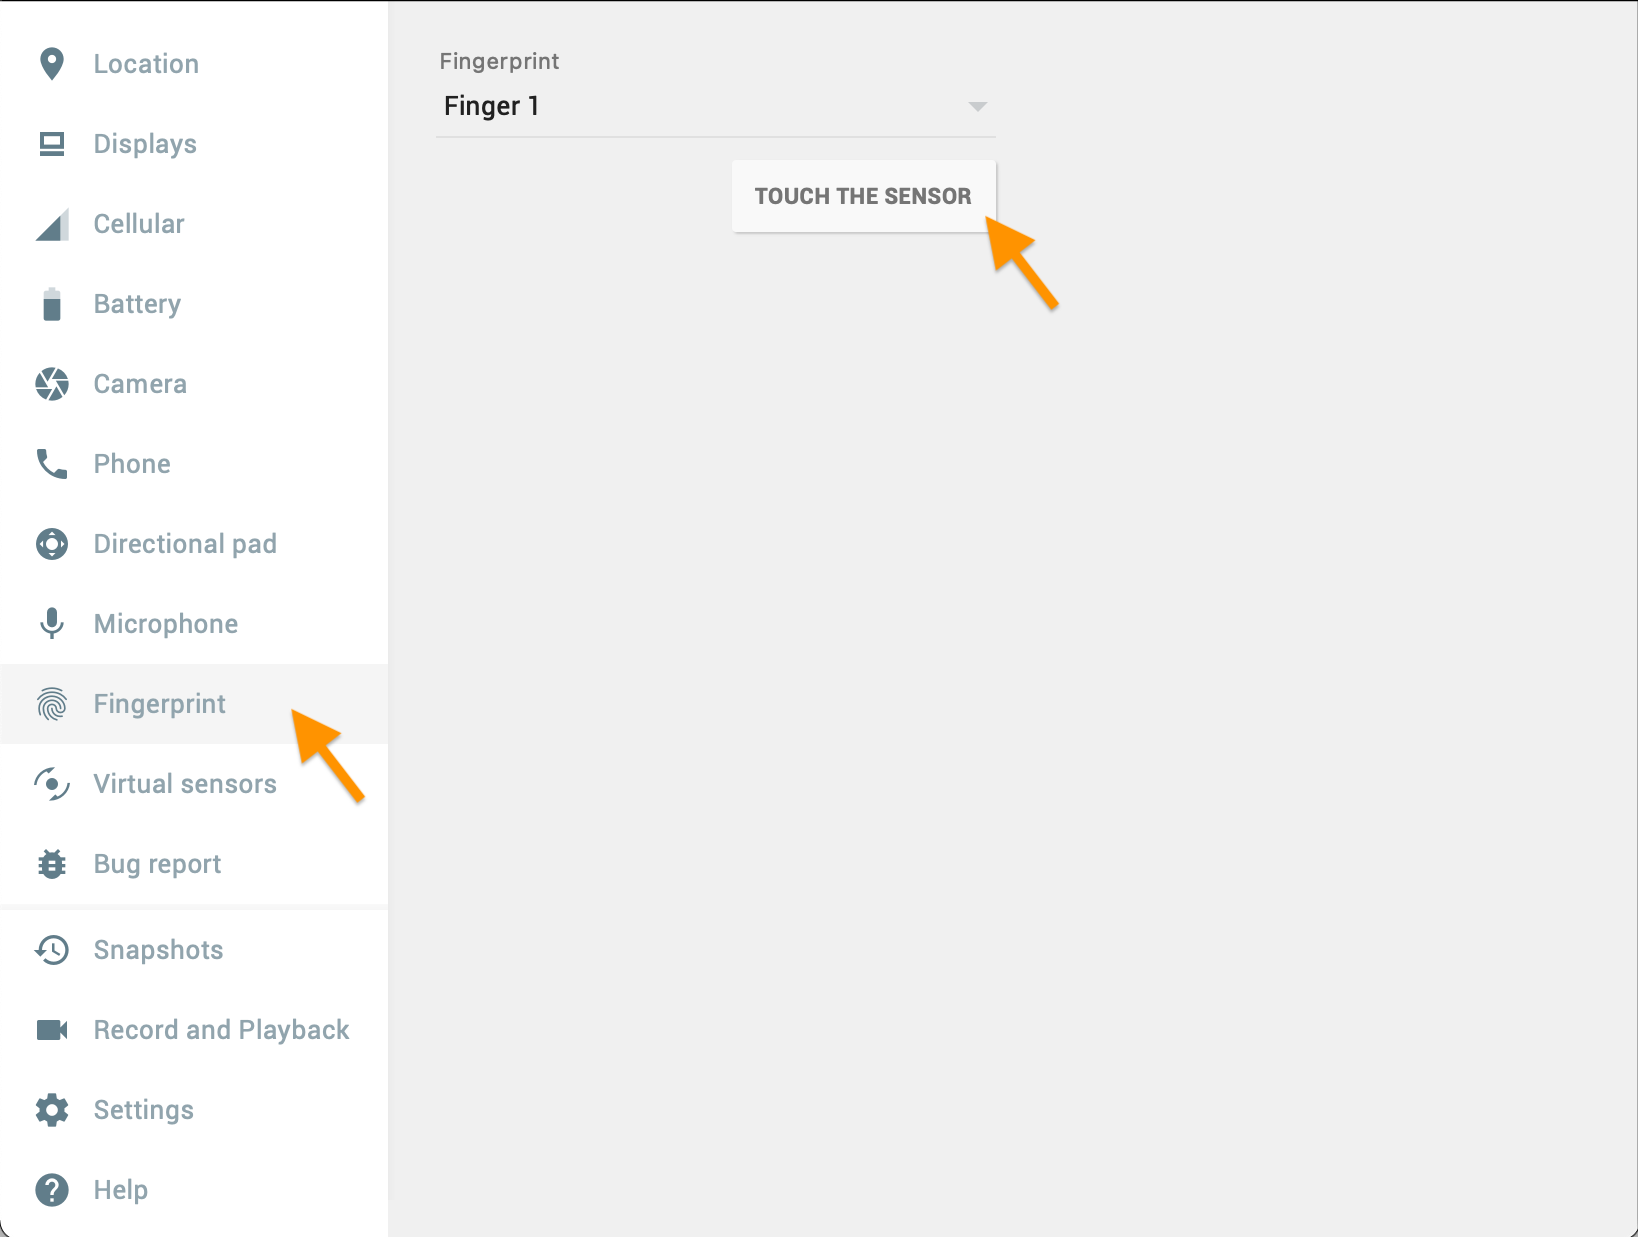Screen dimensions: 1638x1237
Task: Click the Location pin icon
Action: pos(51,64)
